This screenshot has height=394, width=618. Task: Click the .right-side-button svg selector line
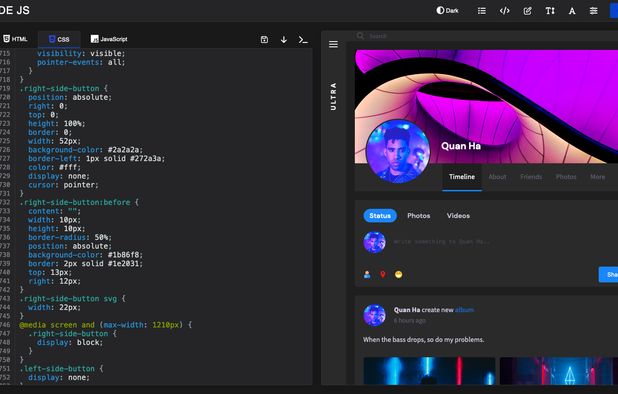pyautogui.click(x=72, y=299)
